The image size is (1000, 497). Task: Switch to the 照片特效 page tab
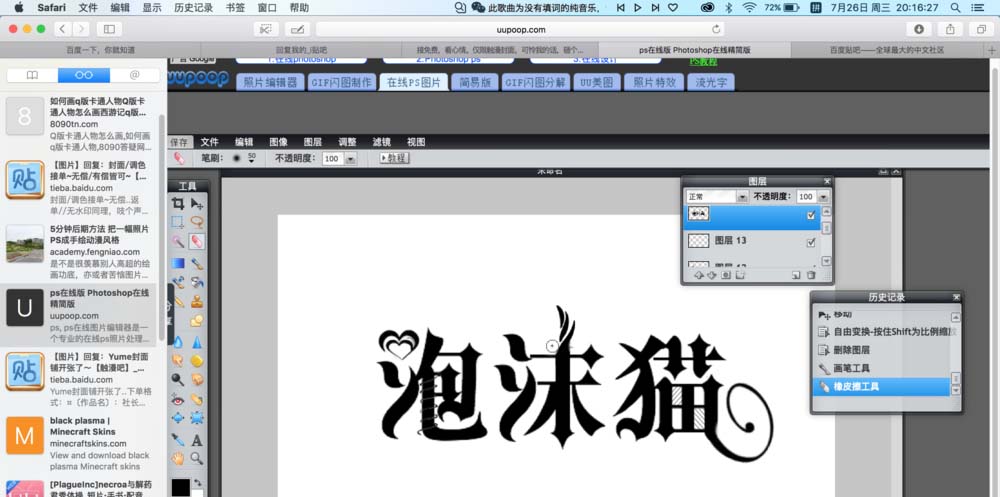click(654, 82)
